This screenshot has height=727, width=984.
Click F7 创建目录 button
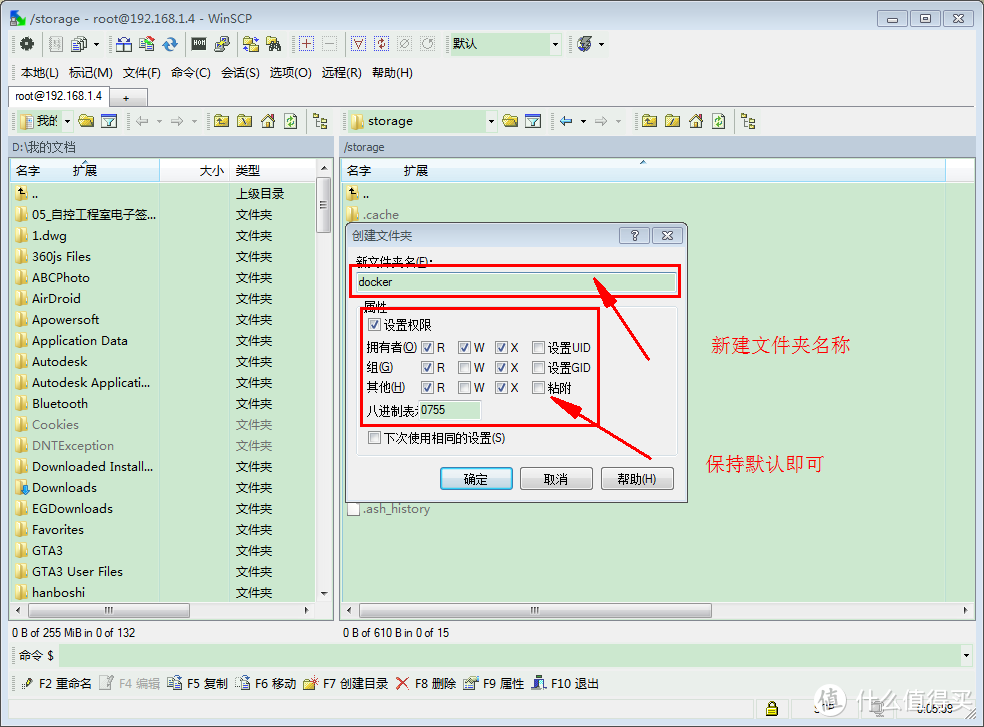click(x=346, y=683)
